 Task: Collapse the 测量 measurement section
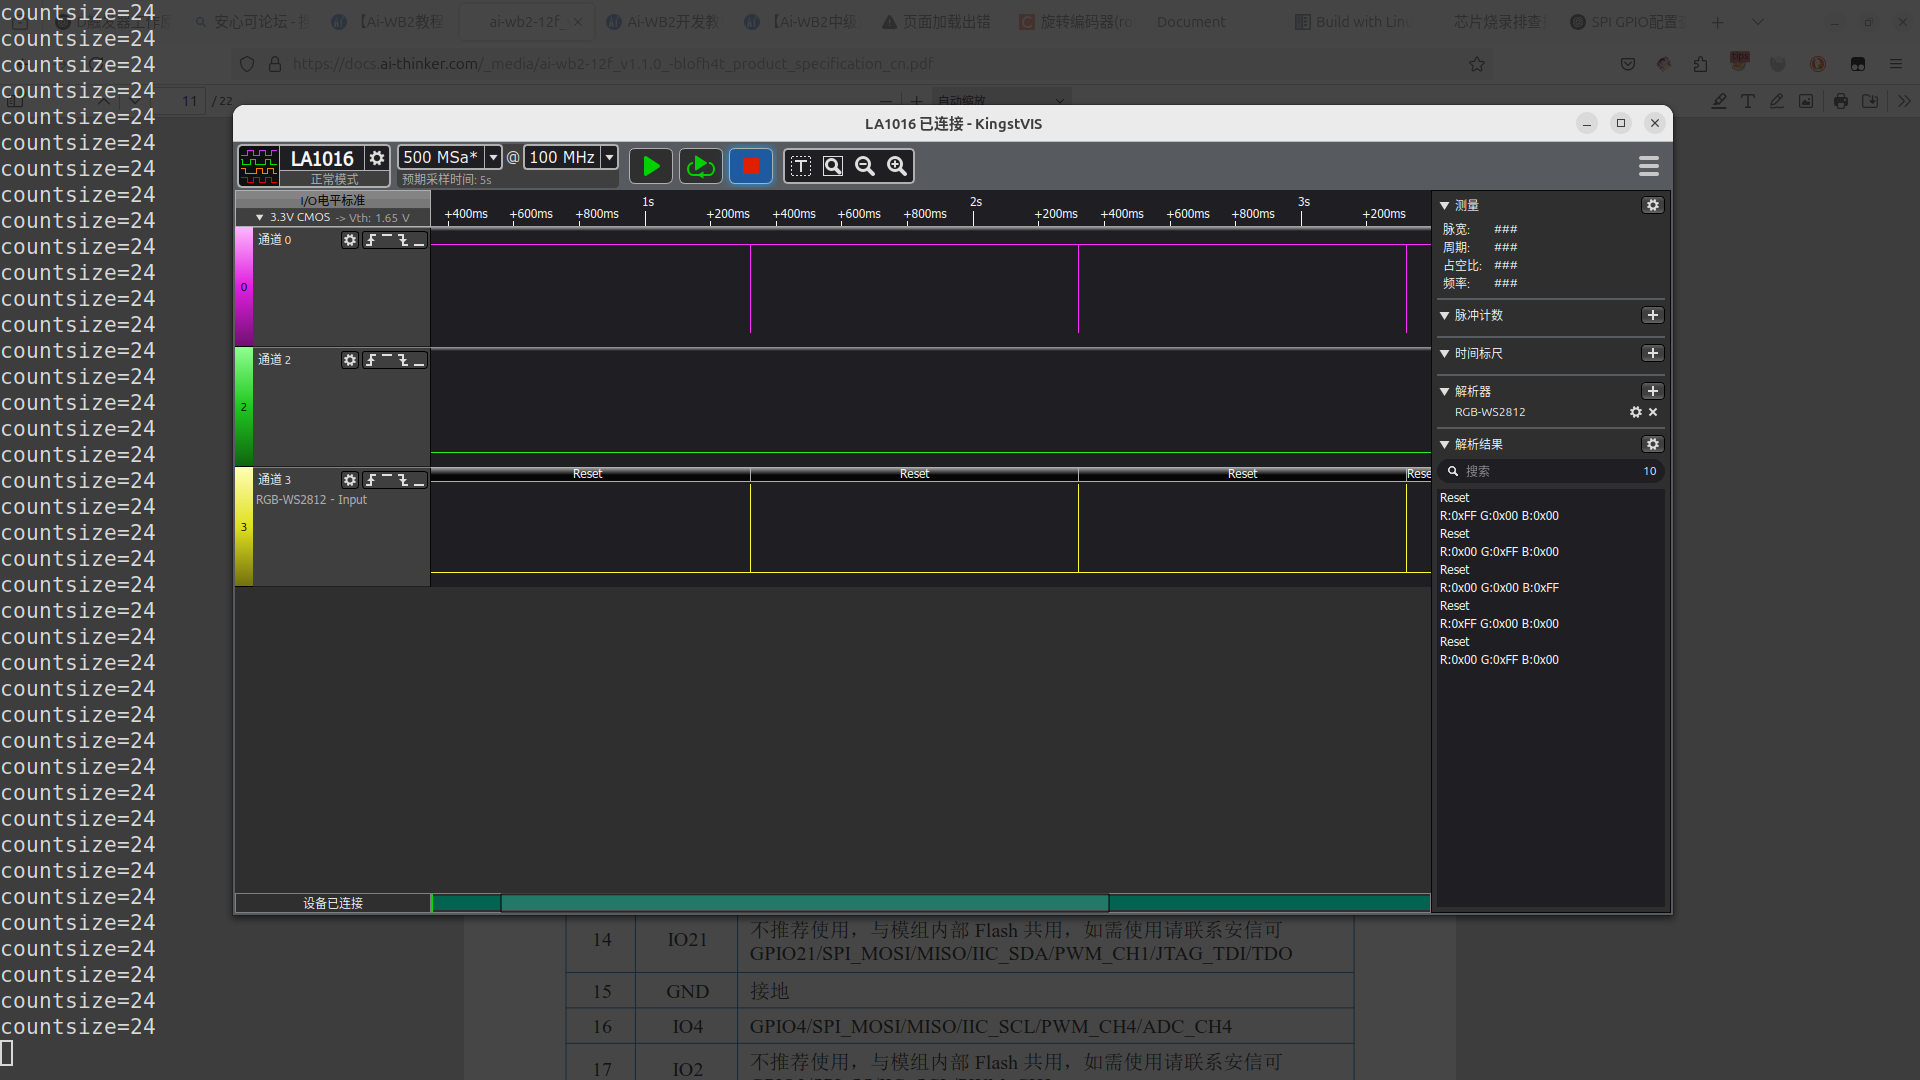point(1445,205)
